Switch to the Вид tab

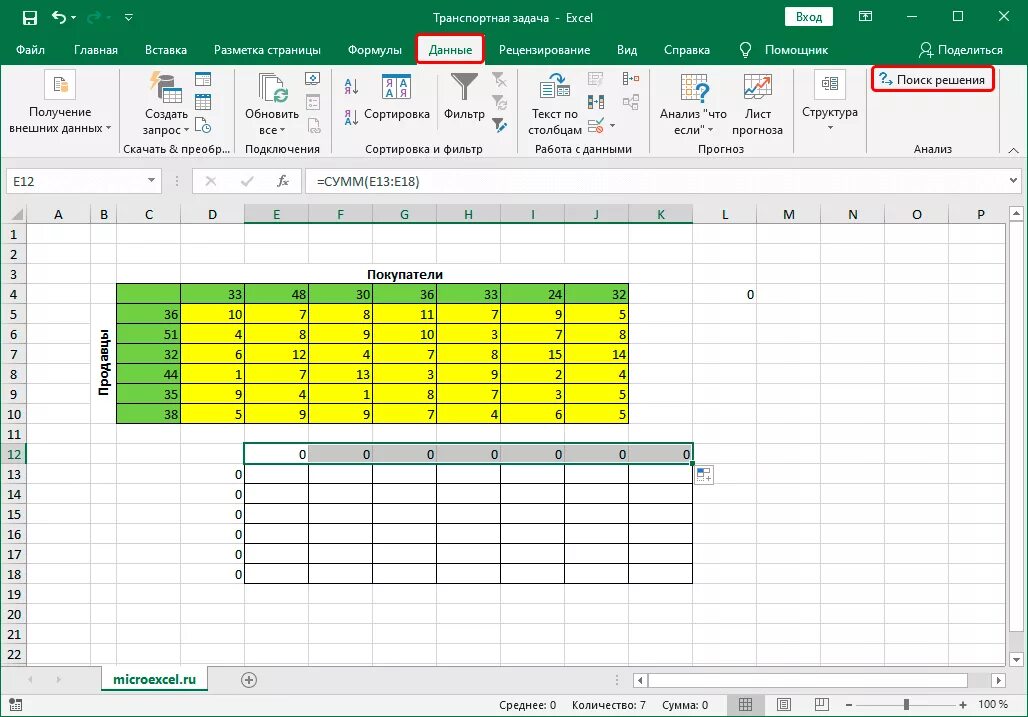627,50
